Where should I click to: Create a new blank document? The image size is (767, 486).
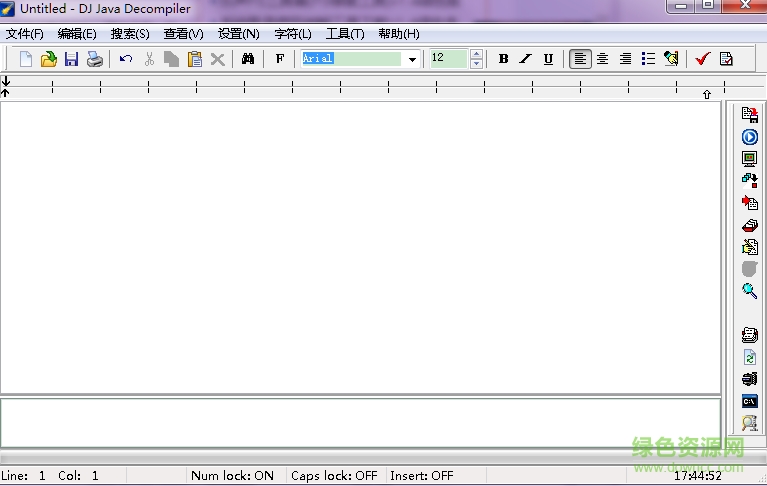point(26,59)
